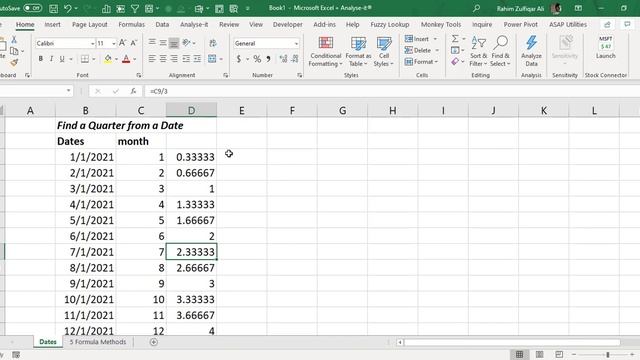Click Accounting Number Format dollar icon

[239, 59]
